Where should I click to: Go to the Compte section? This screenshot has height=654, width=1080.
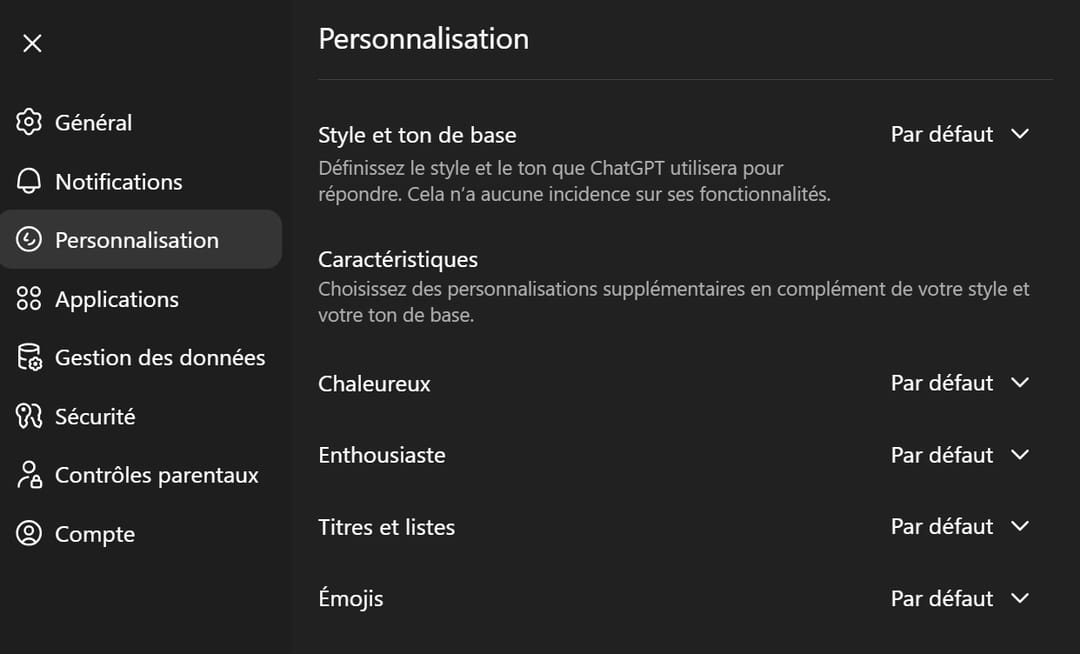(95, 534)
